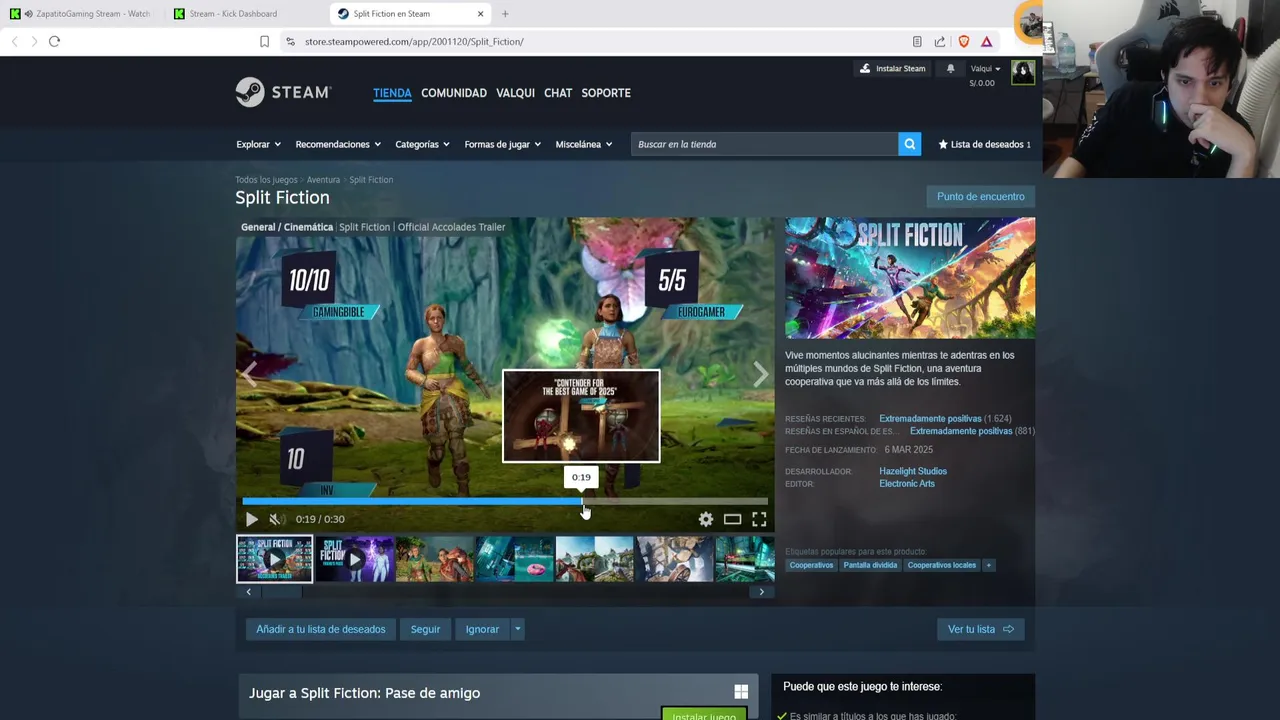Screen dimensions: 1280x720
Task: Open Punto de encuentro community hub
Action: 980,197
